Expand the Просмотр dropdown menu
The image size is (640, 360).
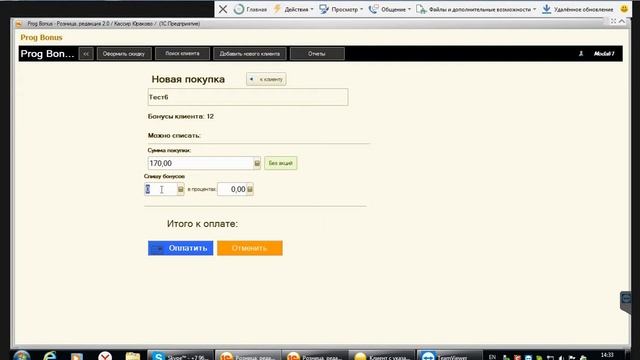[x=341, y=9]
